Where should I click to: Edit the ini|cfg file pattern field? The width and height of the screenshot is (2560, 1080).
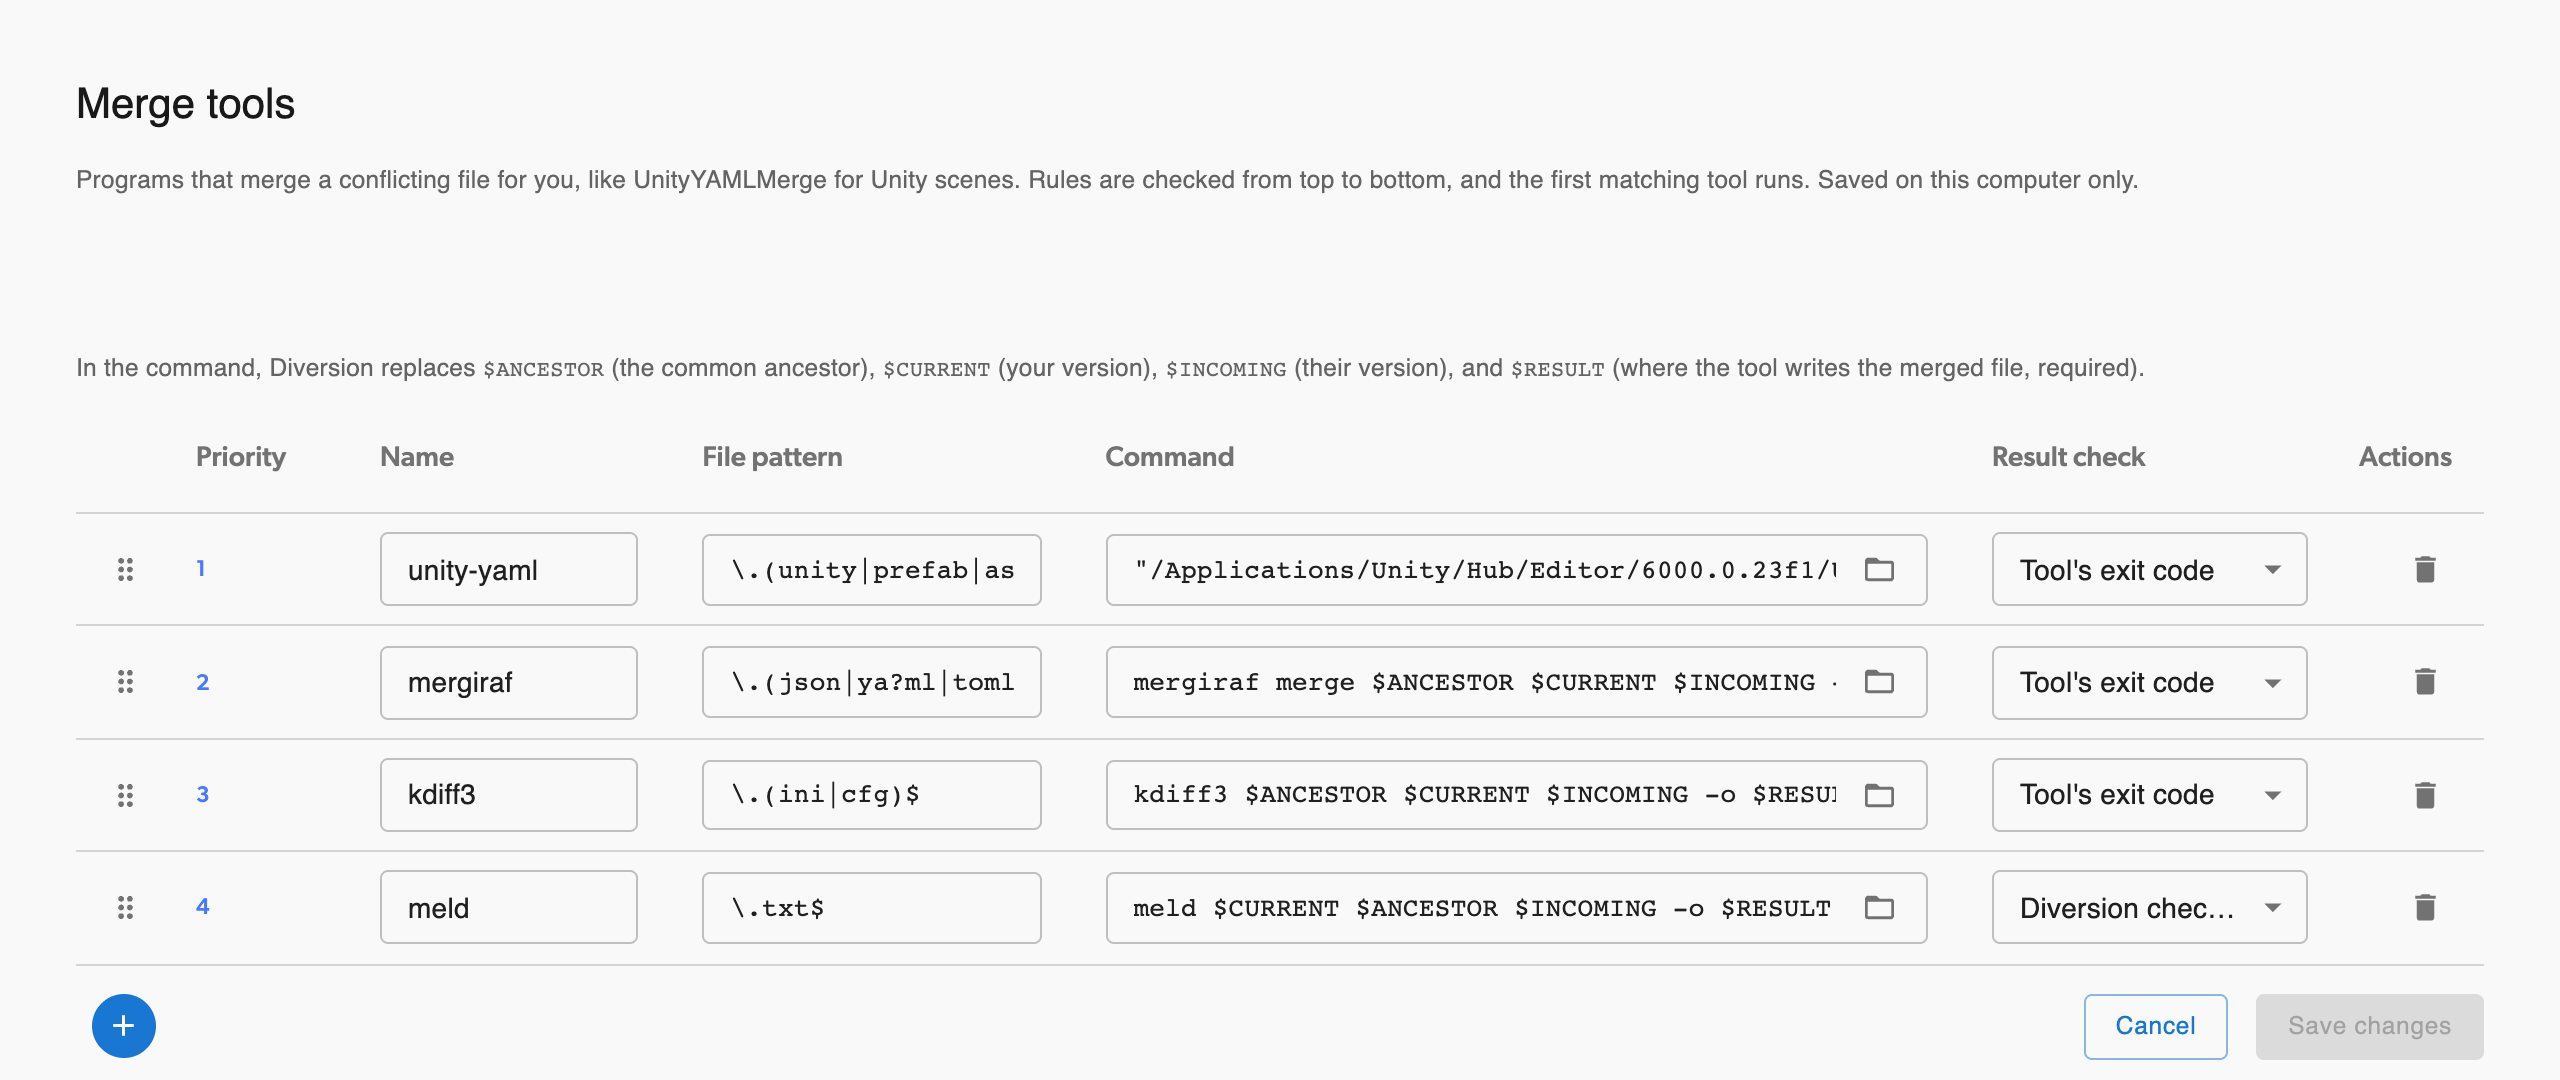(x=871, y=795)
